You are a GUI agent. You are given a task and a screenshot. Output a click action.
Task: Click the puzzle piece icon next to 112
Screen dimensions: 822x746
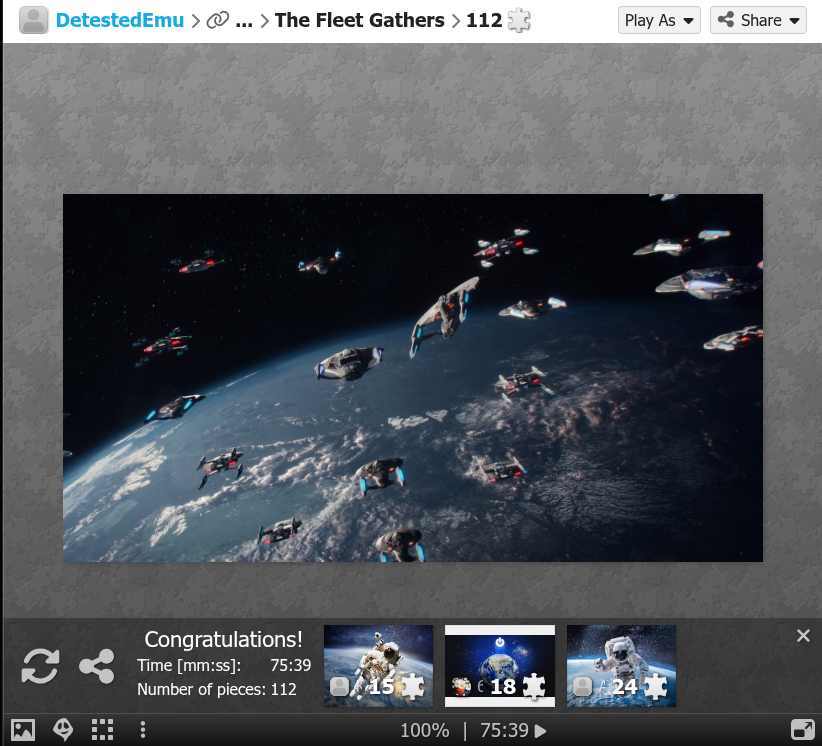click(x=519, y=20)
